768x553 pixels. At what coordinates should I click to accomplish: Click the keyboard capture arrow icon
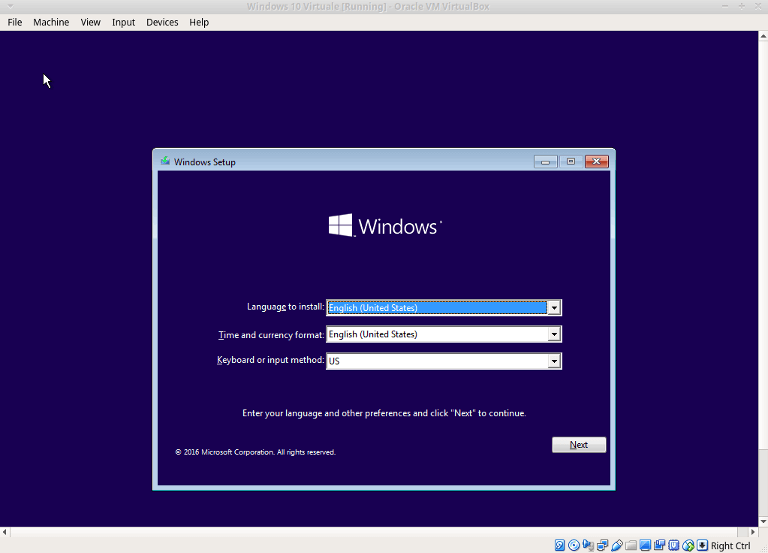(702, 545)
